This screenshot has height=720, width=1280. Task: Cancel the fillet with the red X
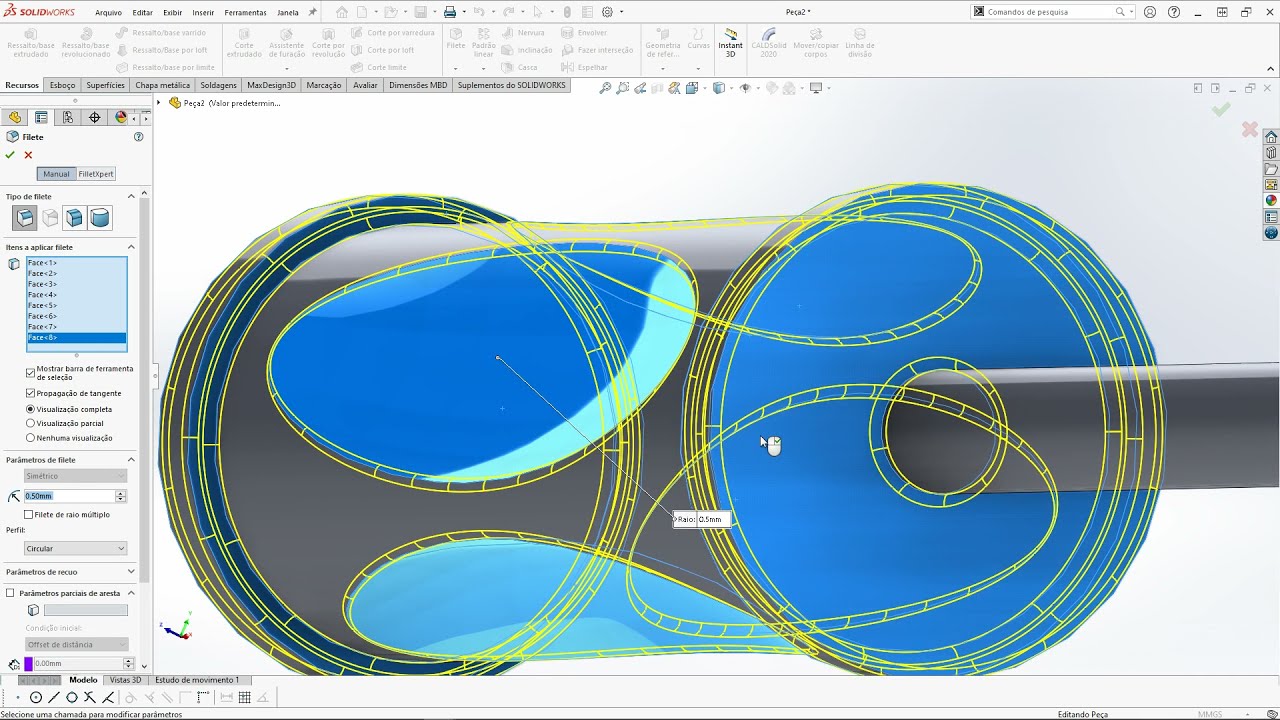28,155
